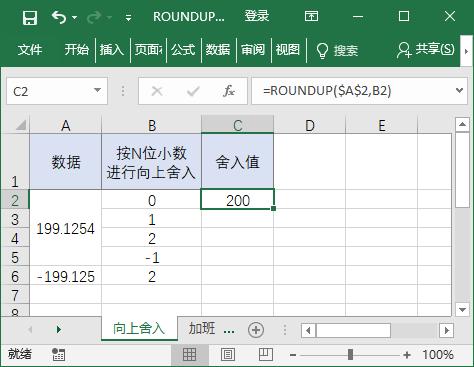Click the 搜索 lightbulb search box
The width and height of the screenshot is (474, 367).
337,51
